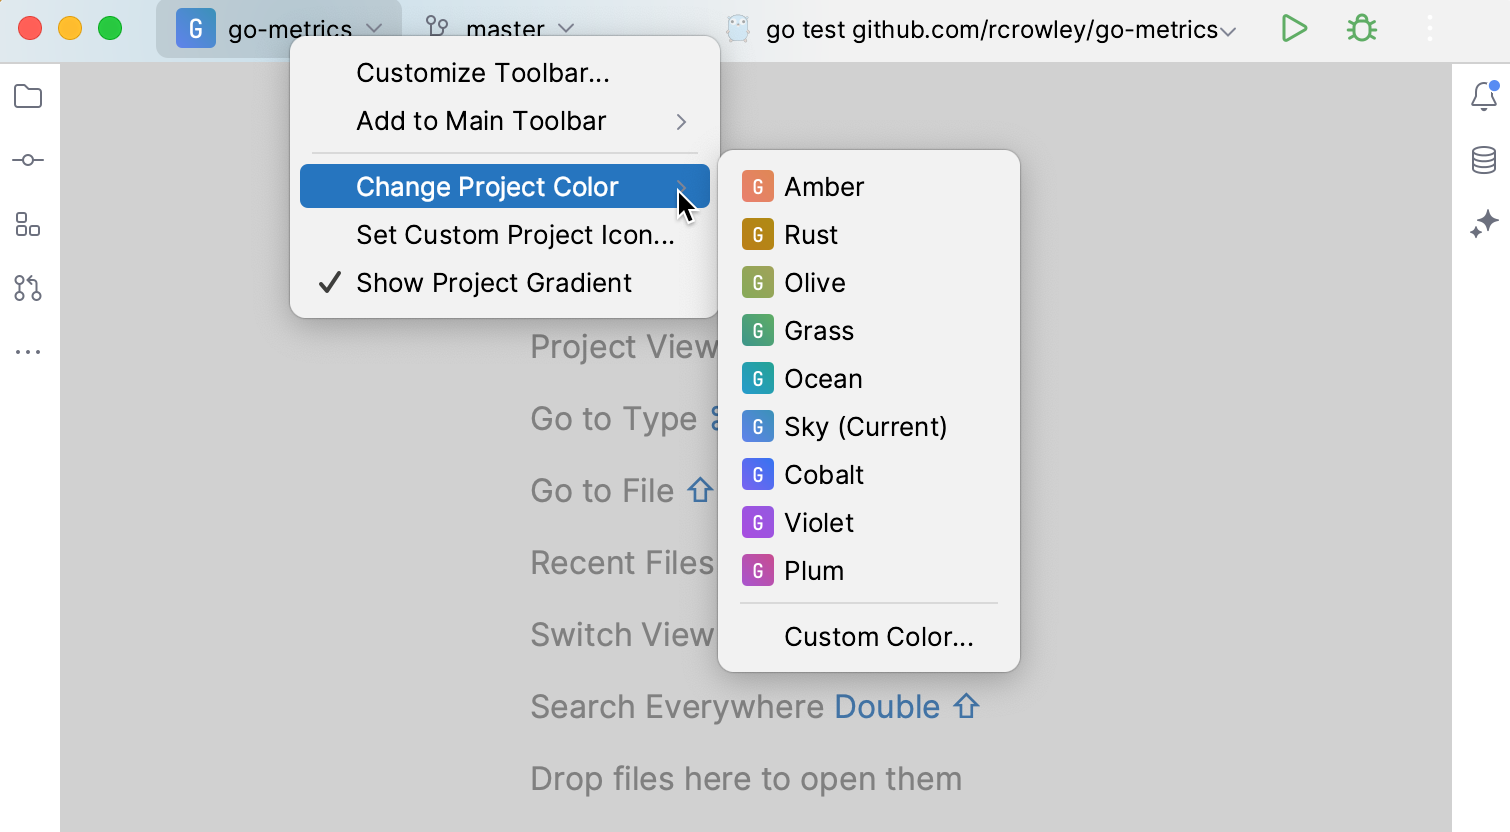Open the Pull Requests tool window
The image size is (1510, 832).
coord(28,288)
